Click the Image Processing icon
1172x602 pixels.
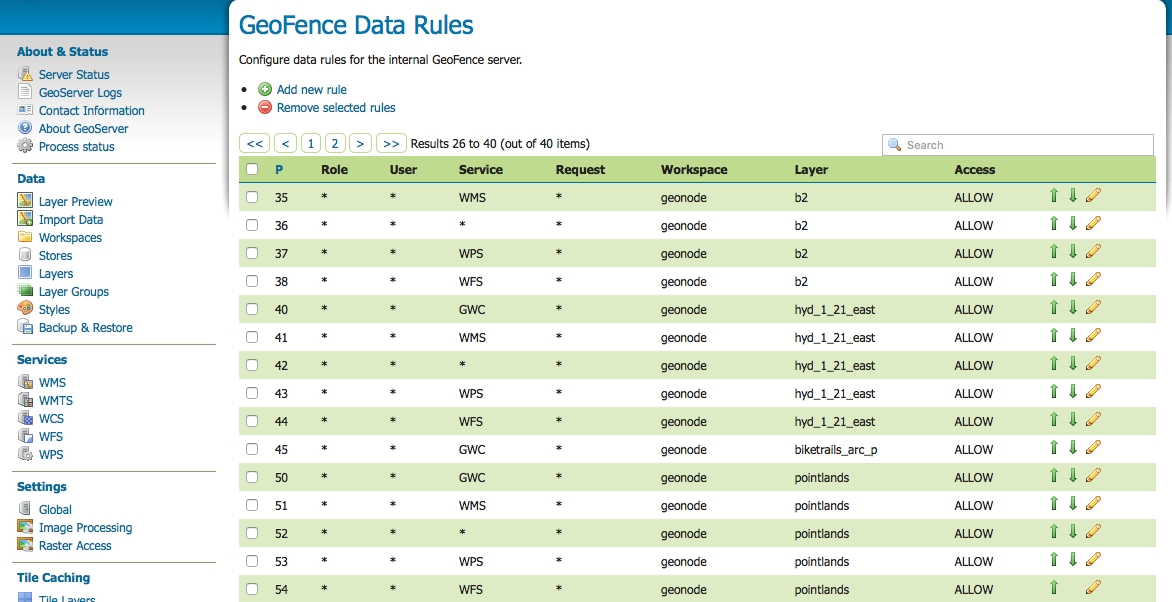[x=25, y=526]
